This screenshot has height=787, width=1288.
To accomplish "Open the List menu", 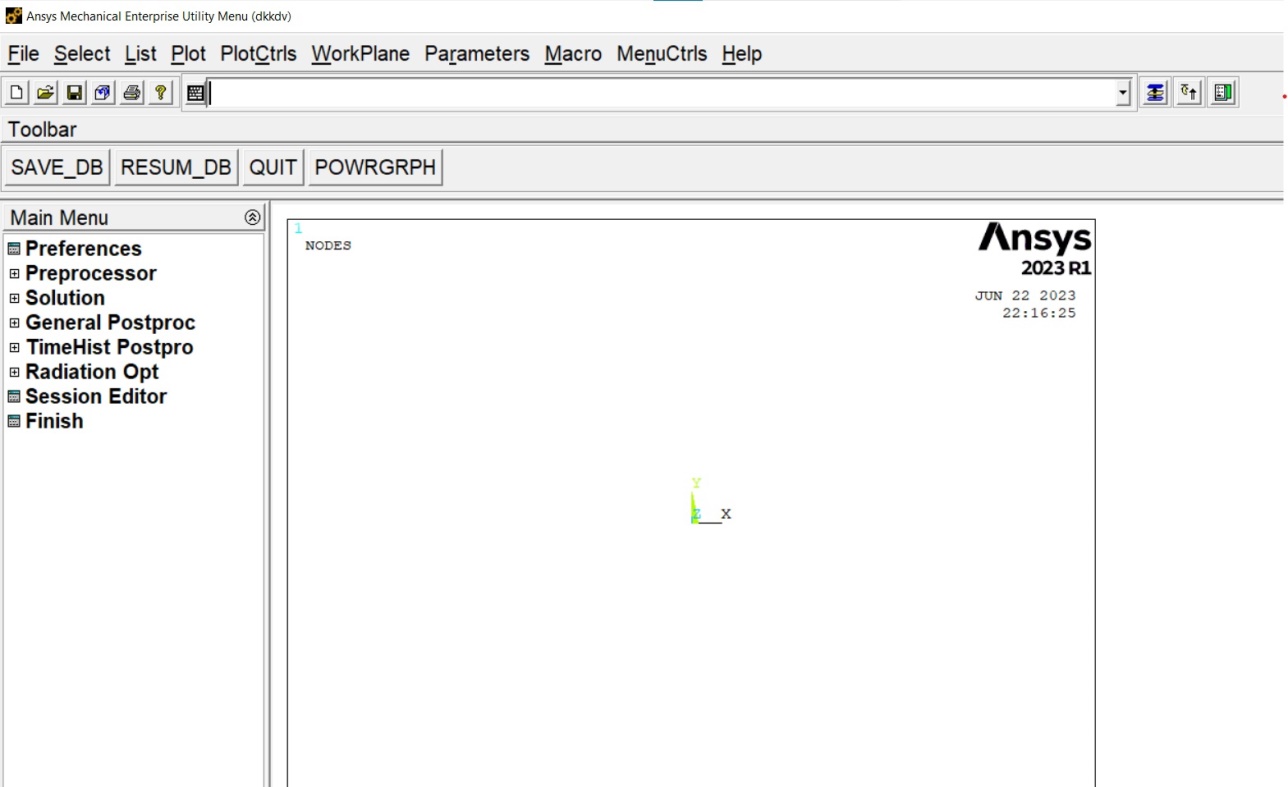I will click(x=140, y=54).
